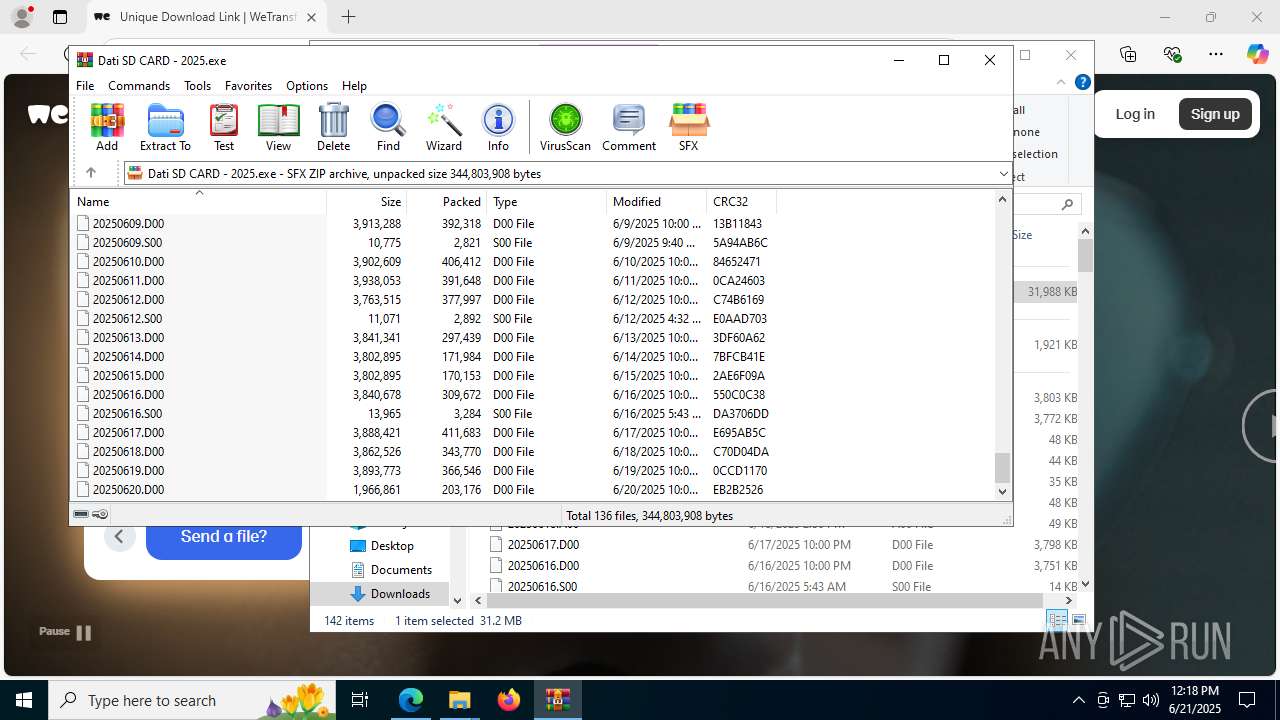1280x720 pixels.
Task: Click the SFX toolbar icon
Action: [x=689, y=127]
